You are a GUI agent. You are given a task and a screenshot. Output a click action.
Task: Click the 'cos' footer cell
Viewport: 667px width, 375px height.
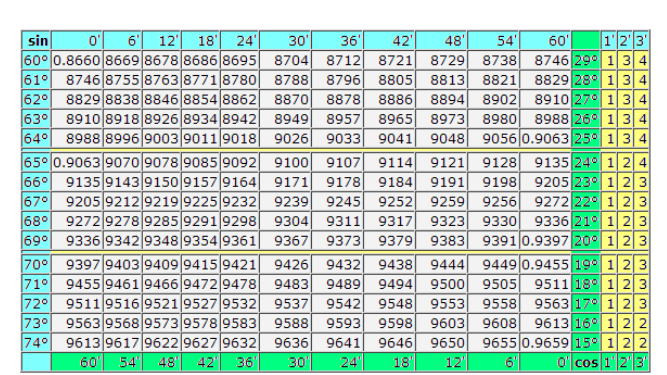pos(586,362)
